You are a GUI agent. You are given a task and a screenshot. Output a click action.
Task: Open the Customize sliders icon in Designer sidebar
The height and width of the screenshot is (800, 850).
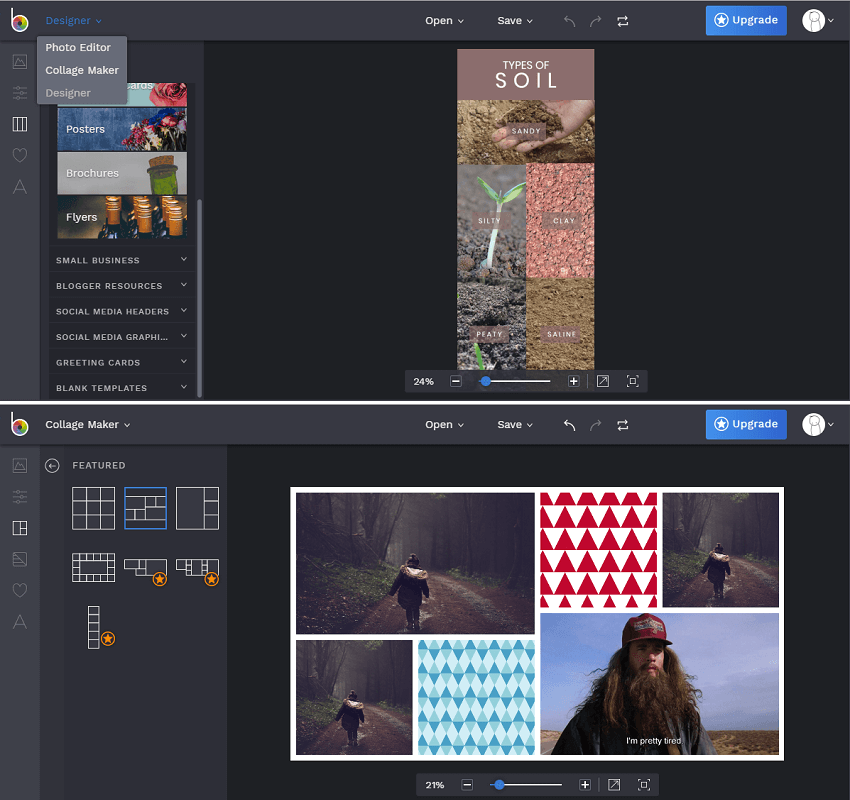click(20, 93)
